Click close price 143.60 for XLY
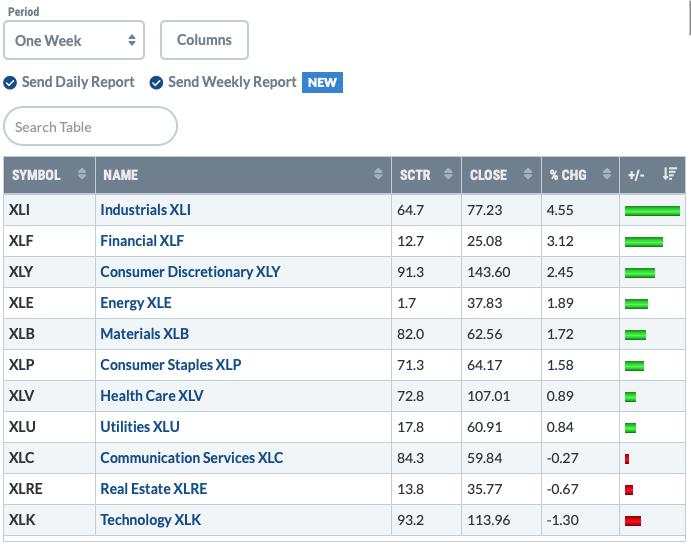The width and height of the screenshot is (691, 547). click(489, 272)
